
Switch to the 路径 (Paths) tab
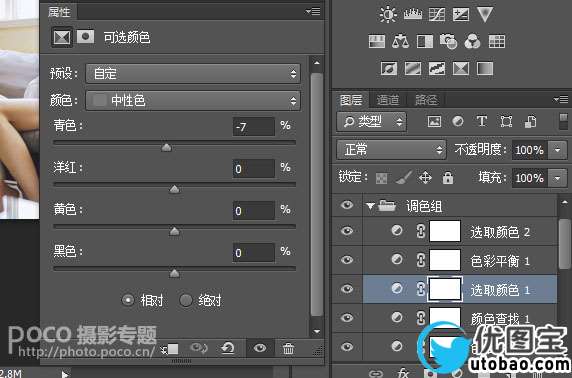coord(426,100)
